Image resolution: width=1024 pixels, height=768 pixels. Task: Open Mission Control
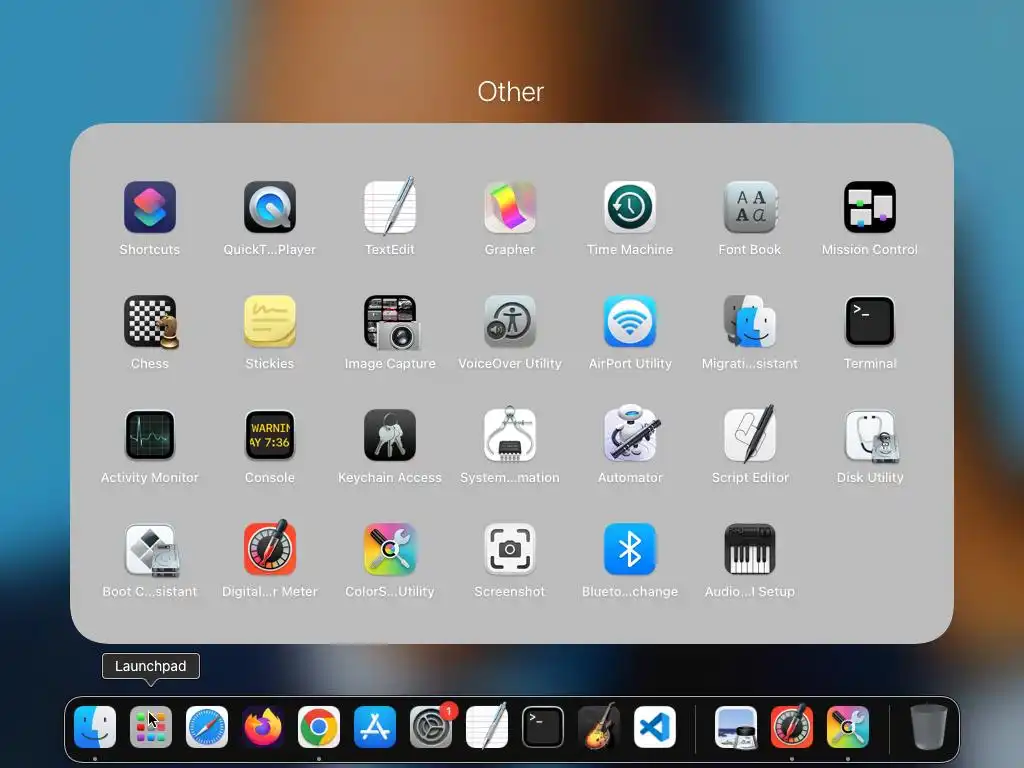pos(870,208)
